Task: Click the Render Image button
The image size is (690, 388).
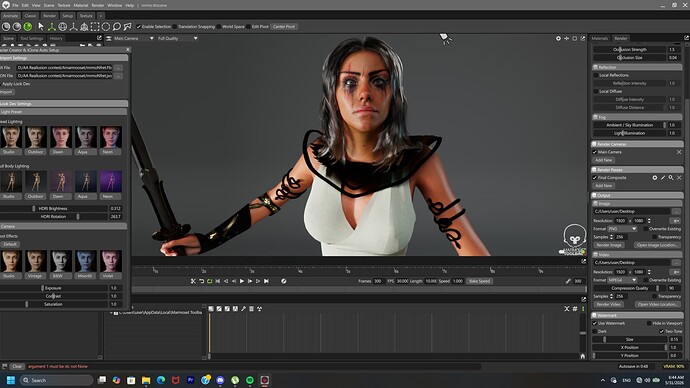Action: [x=609, y=245]
